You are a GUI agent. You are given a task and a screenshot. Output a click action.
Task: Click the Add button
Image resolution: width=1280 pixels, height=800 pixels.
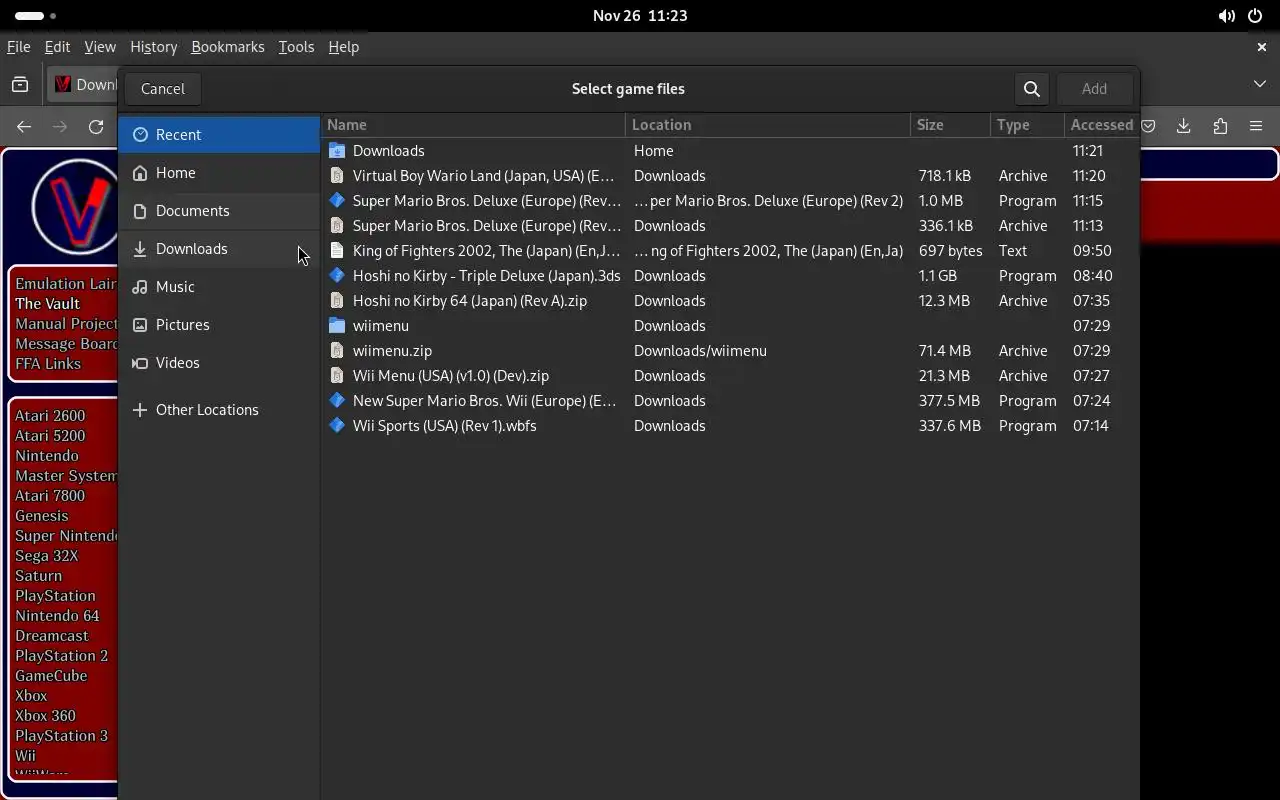point(1094,89)
